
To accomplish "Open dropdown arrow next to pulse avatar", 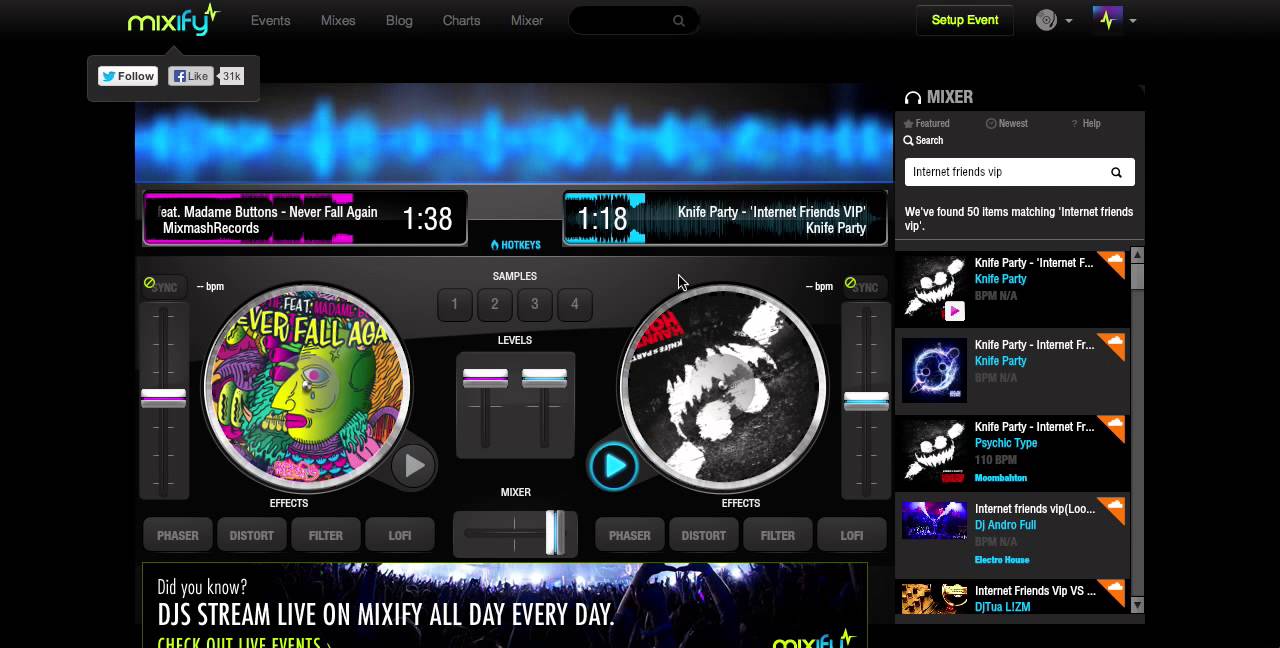I will click(1132, 21).
